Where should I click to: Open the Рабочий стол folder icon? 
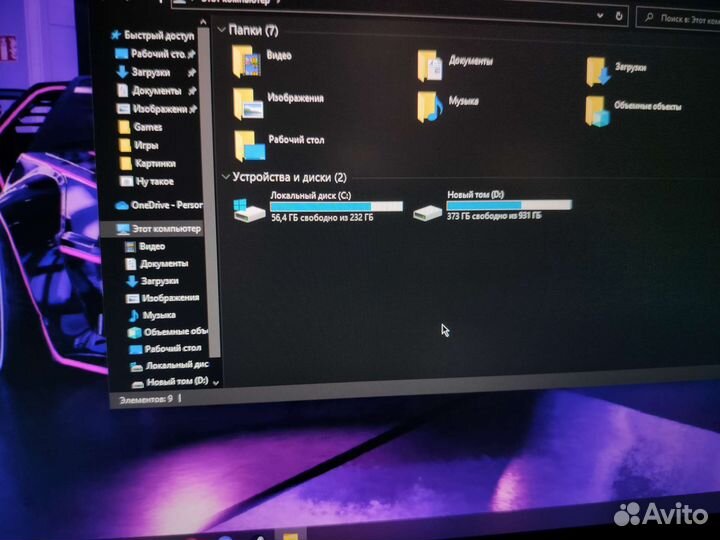point(250,146)
